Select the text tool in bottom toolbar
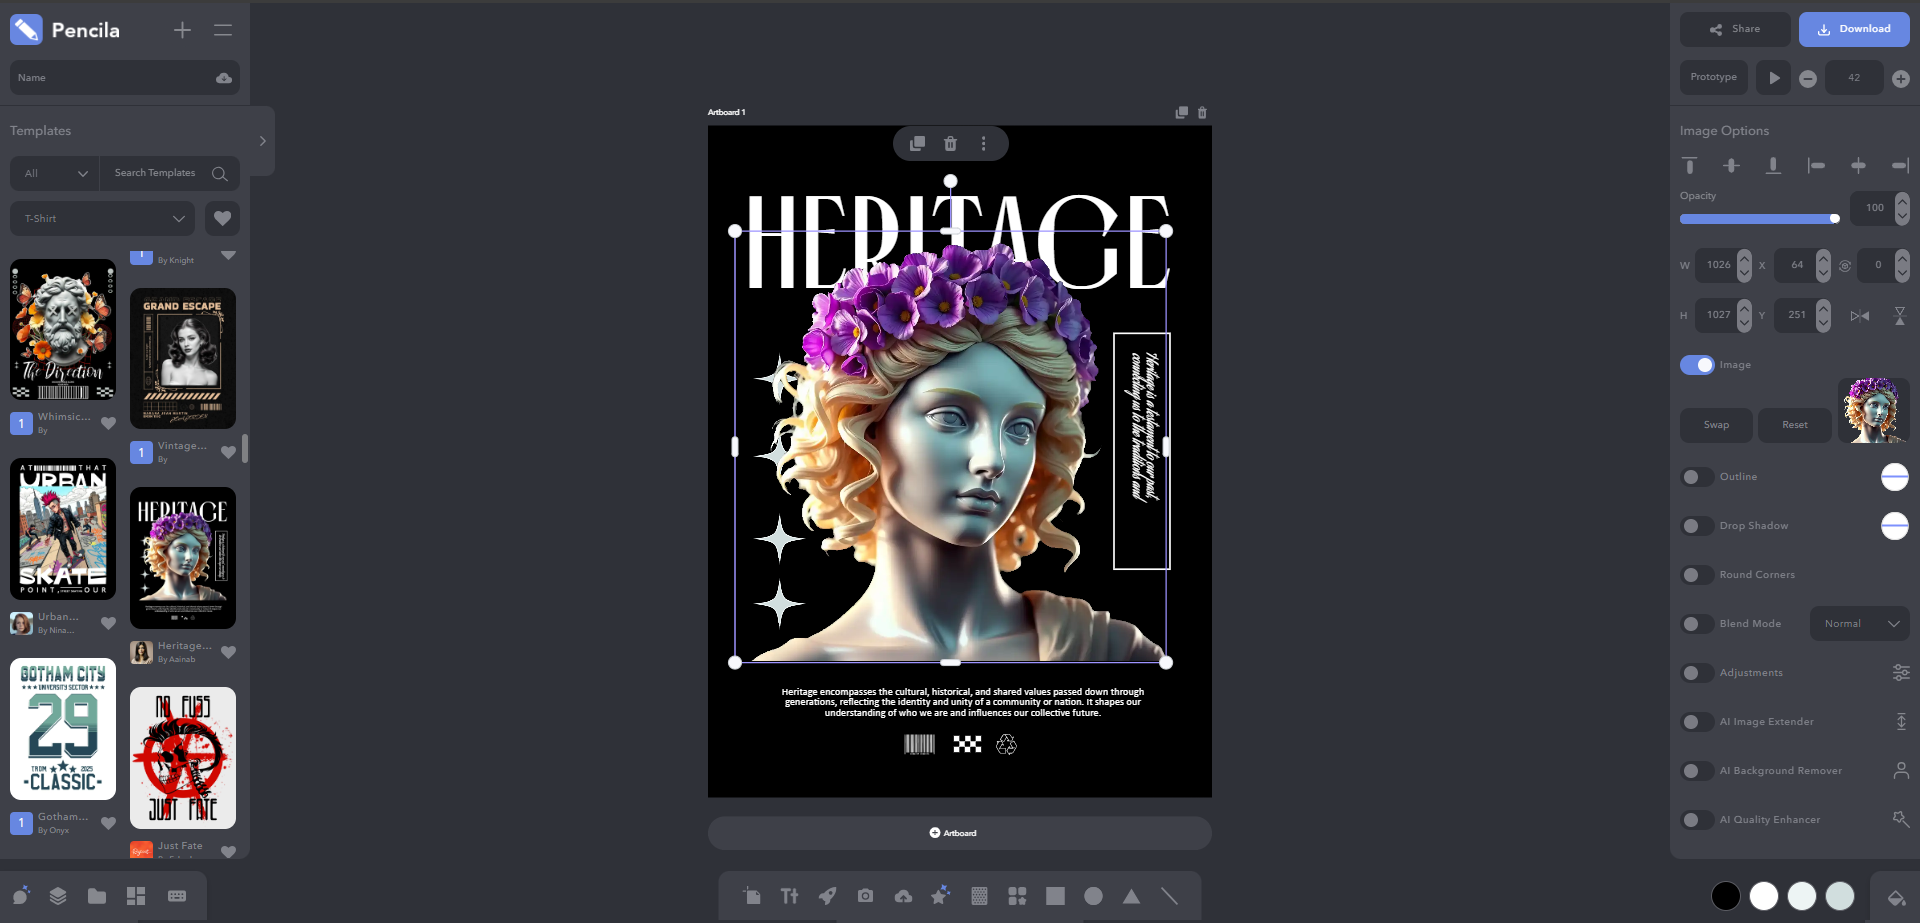The width and height of the screenshot is (1920, 923). 789,896
